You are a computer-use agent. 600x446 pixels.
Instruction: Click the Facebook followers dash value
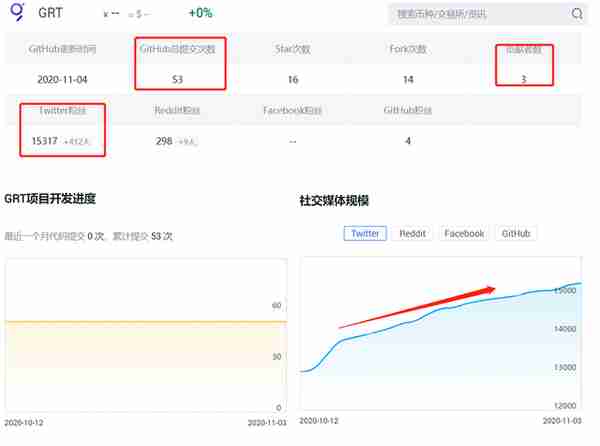pos(292,142)
